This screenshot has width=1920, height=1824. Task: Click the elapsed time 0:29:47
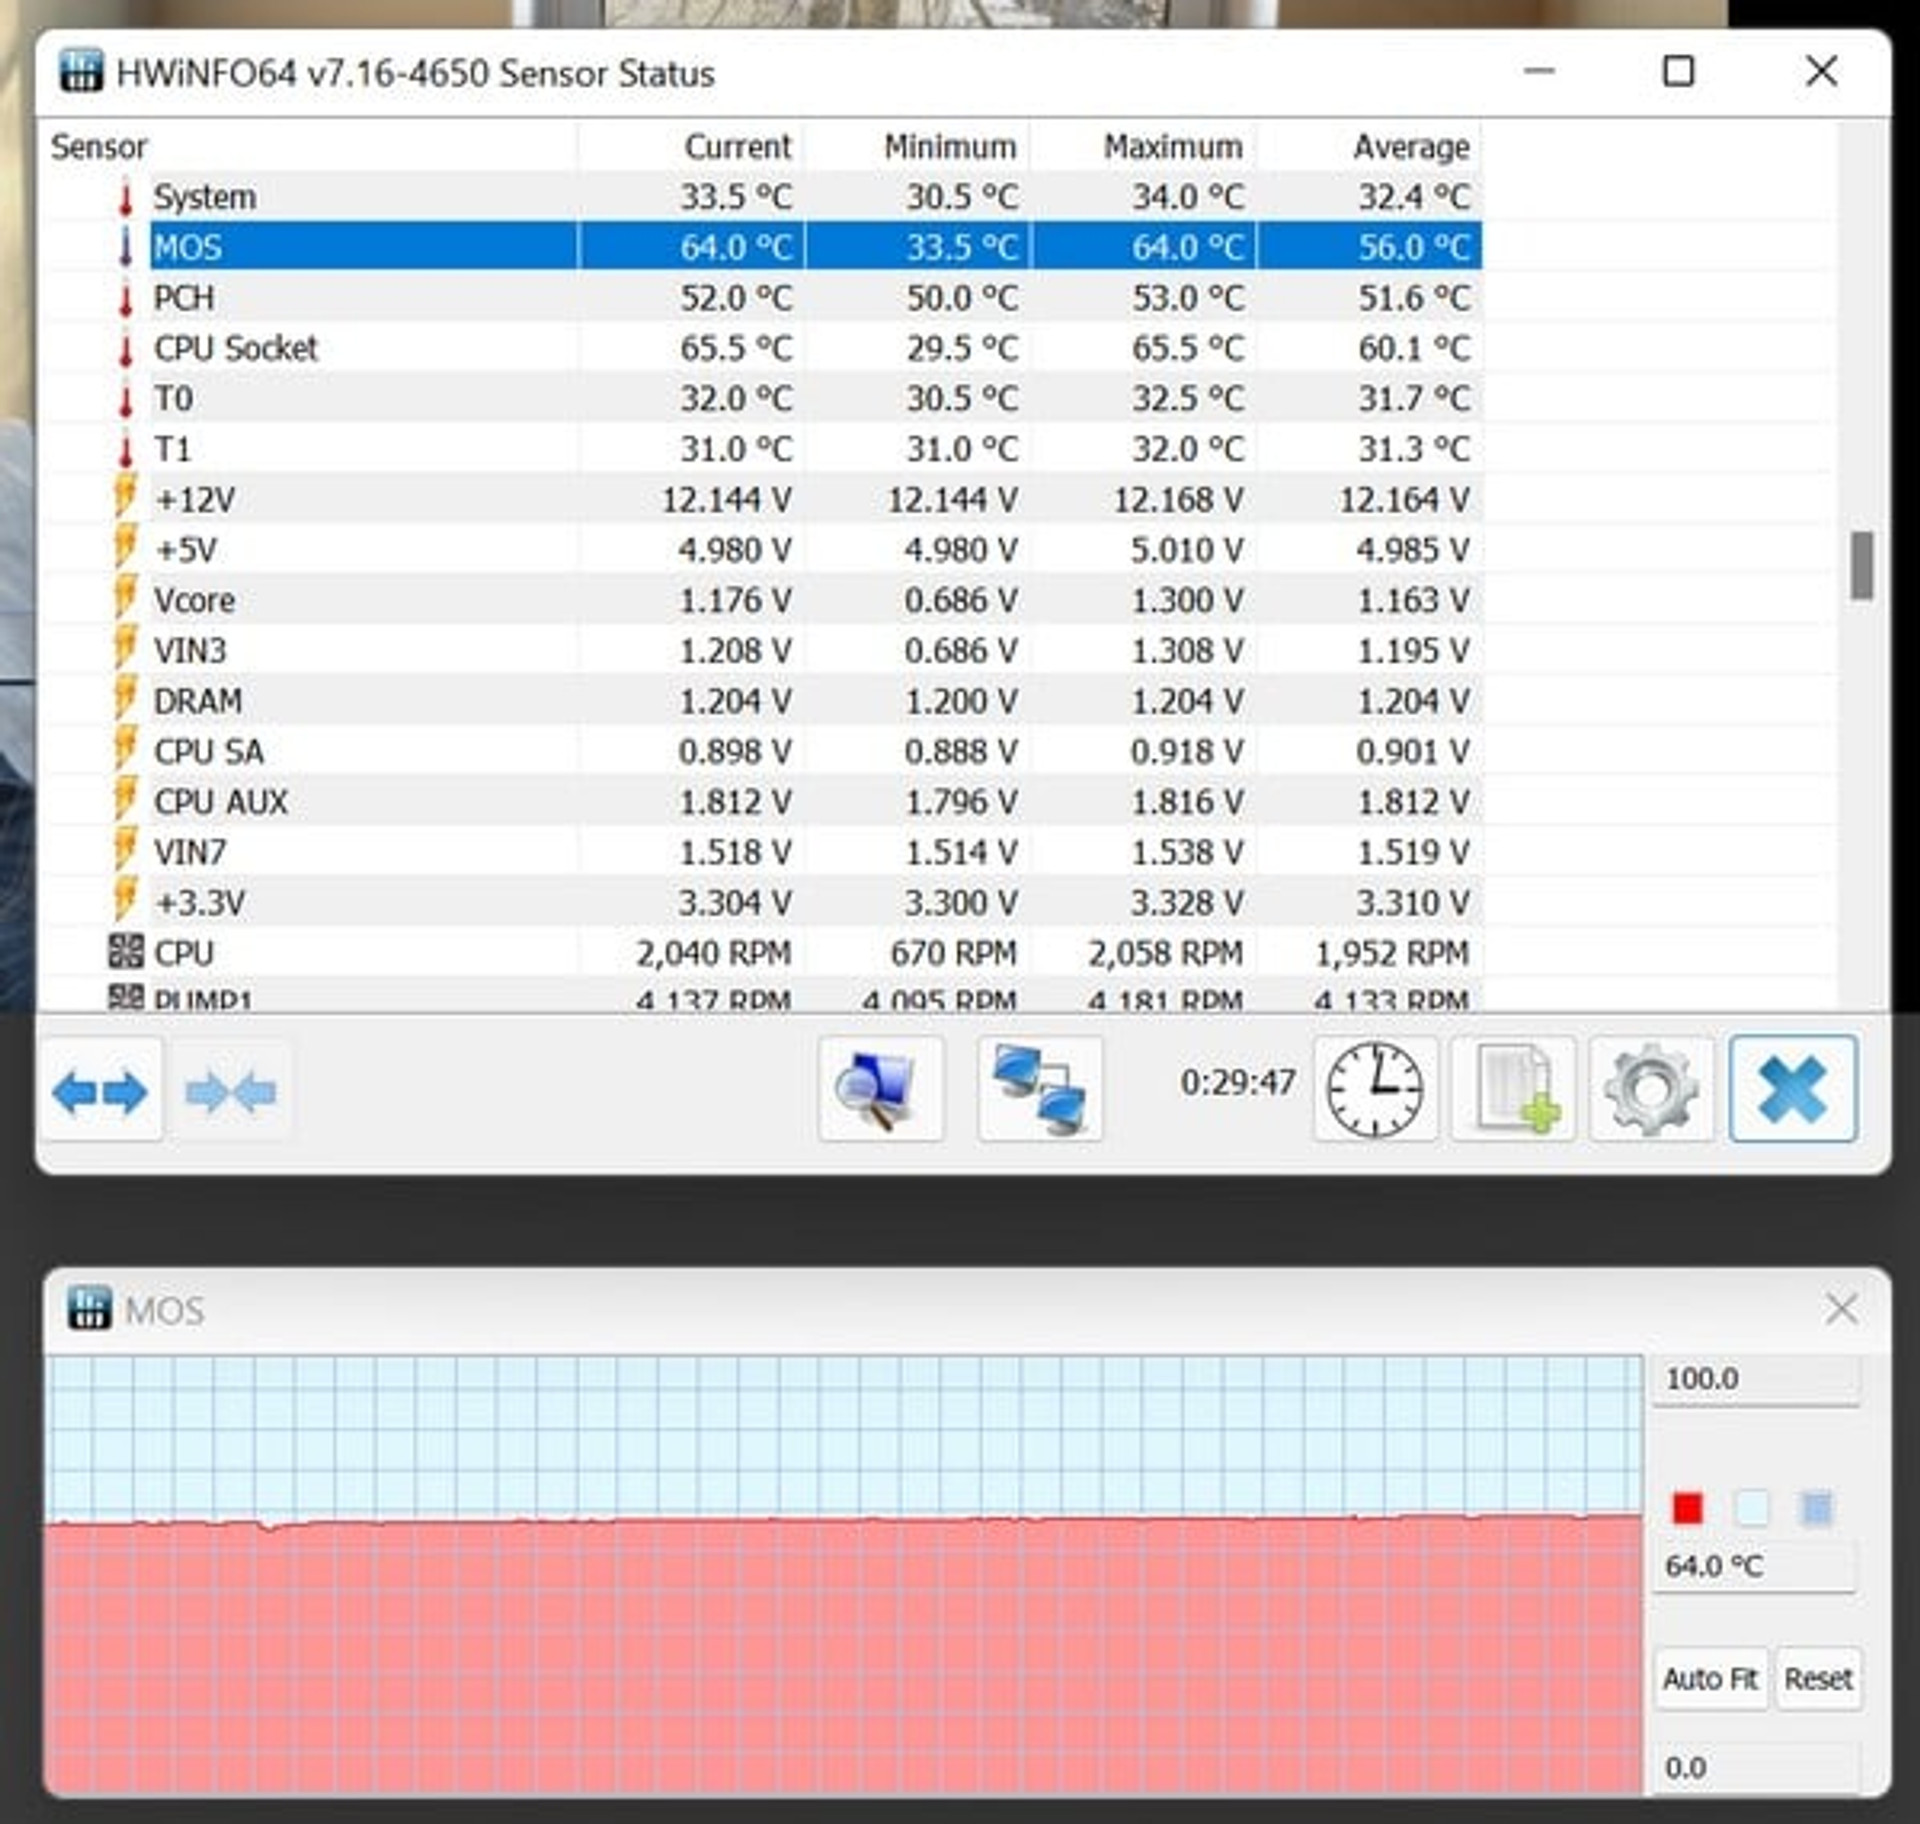1238,1082
